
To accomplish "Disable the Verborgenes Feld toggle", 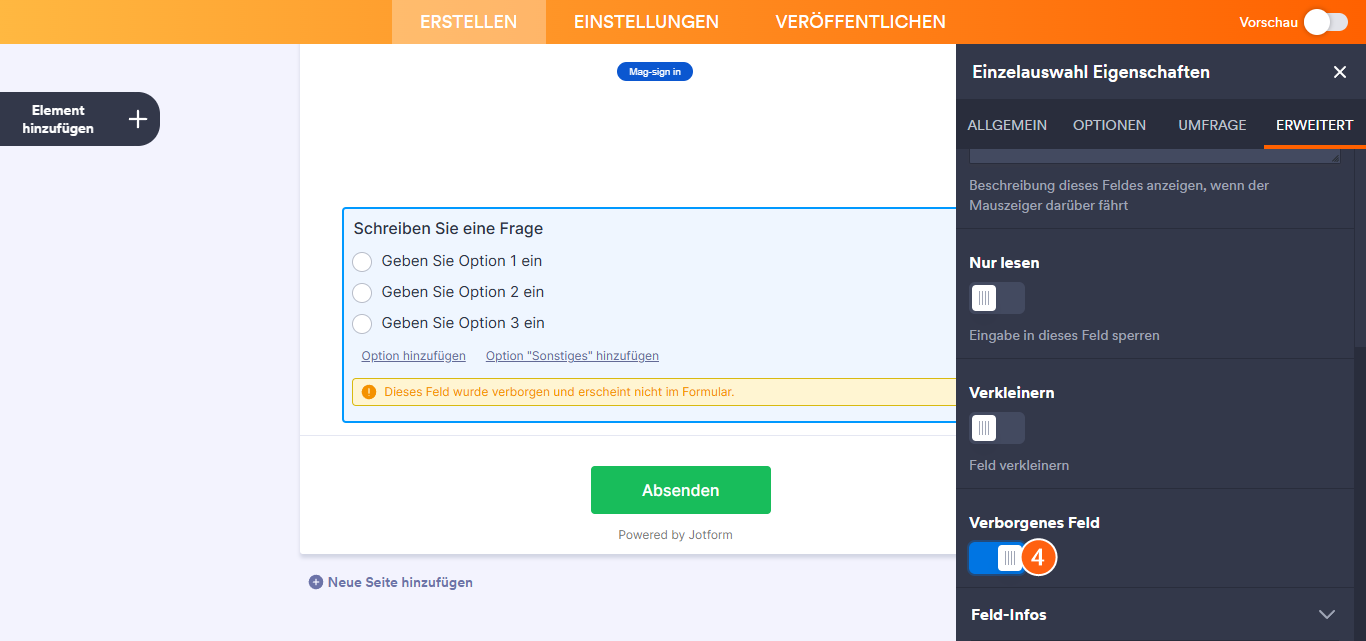I will click(x=996, y=557).
